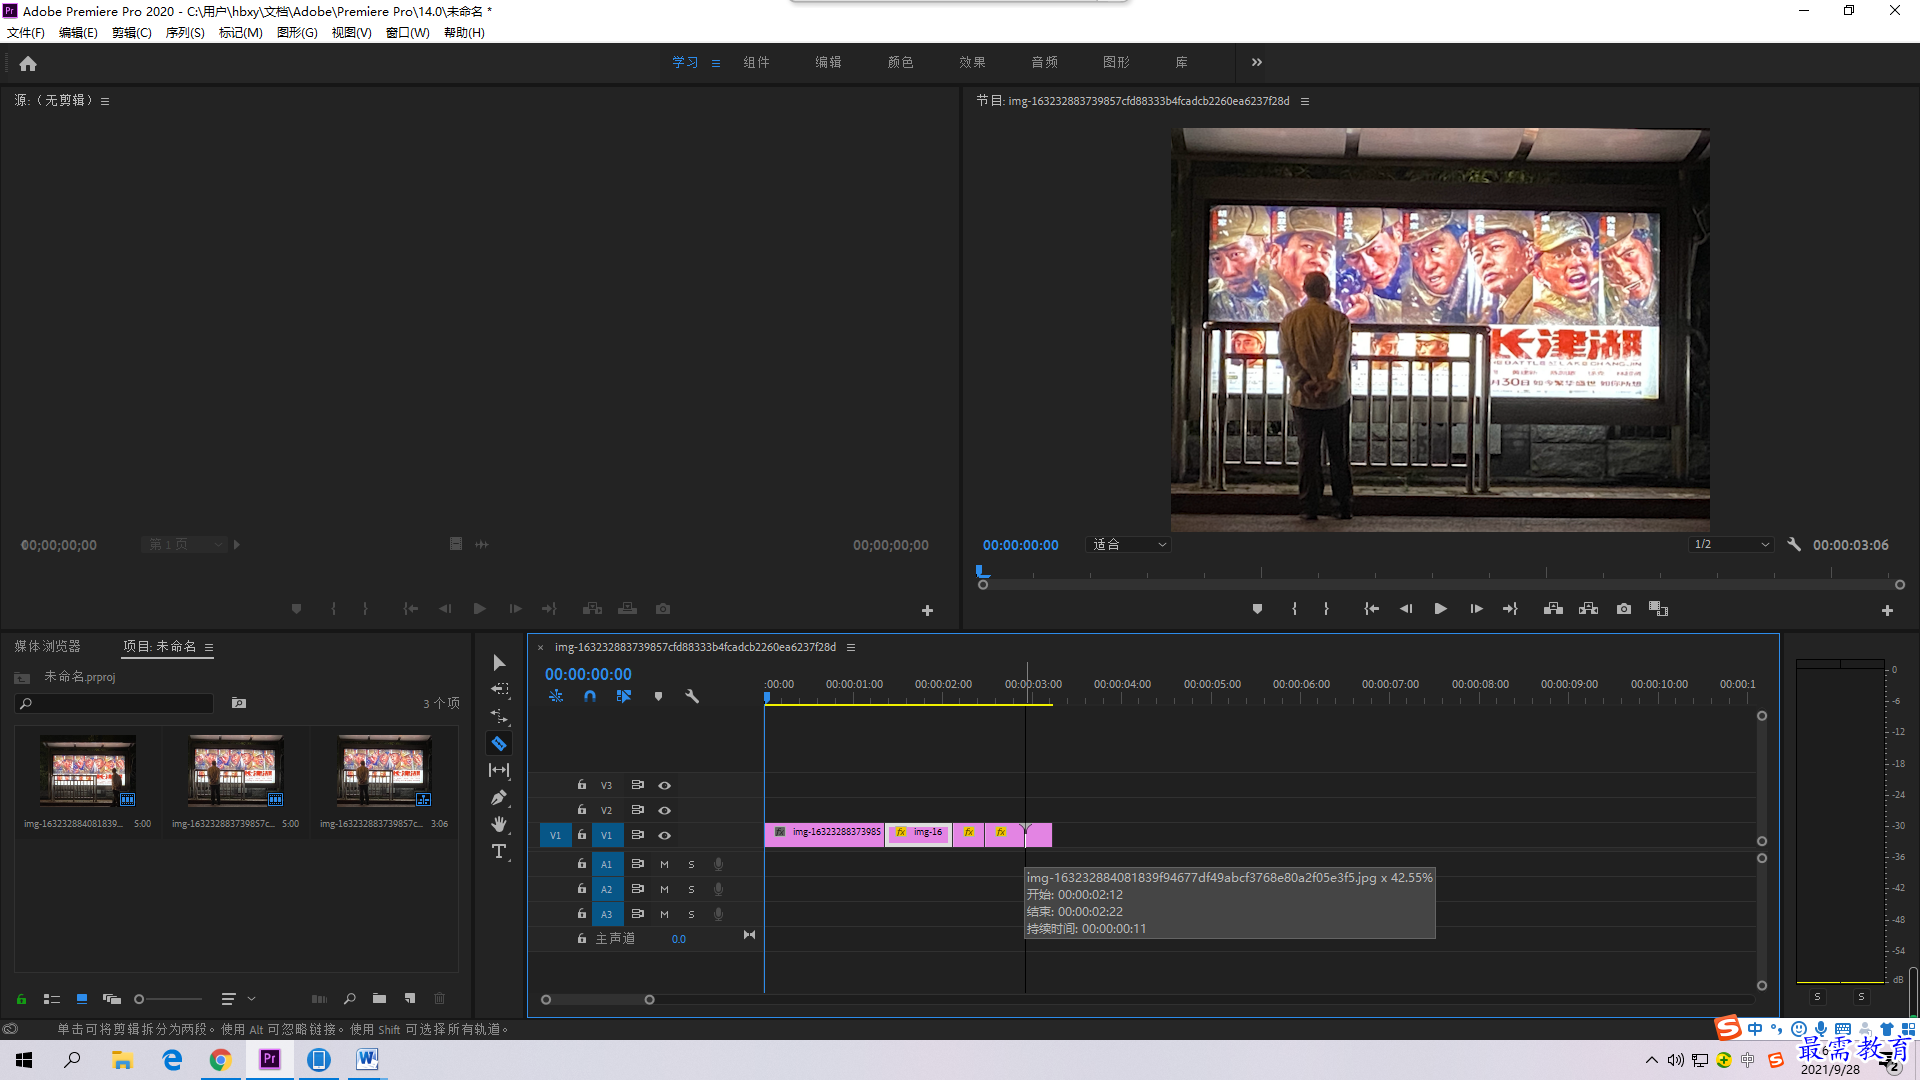
Task: Play sequence in Program monitor
Action: pyautogui.click(x=1441, y=609)
